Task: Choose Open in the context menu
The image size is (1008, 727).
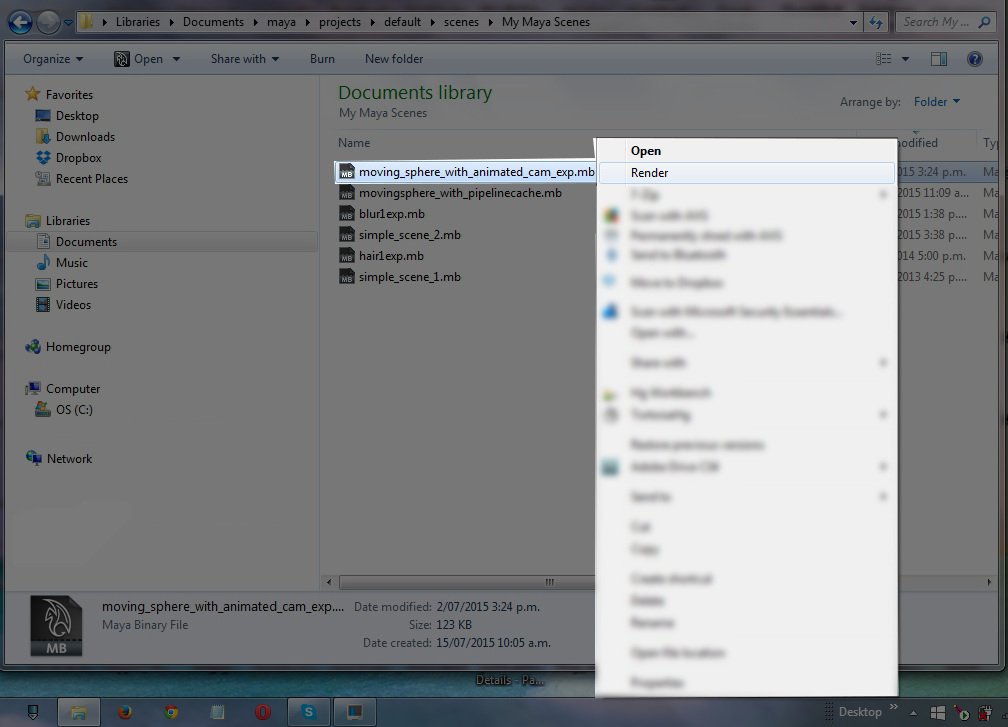Action: tap(646, 150)
